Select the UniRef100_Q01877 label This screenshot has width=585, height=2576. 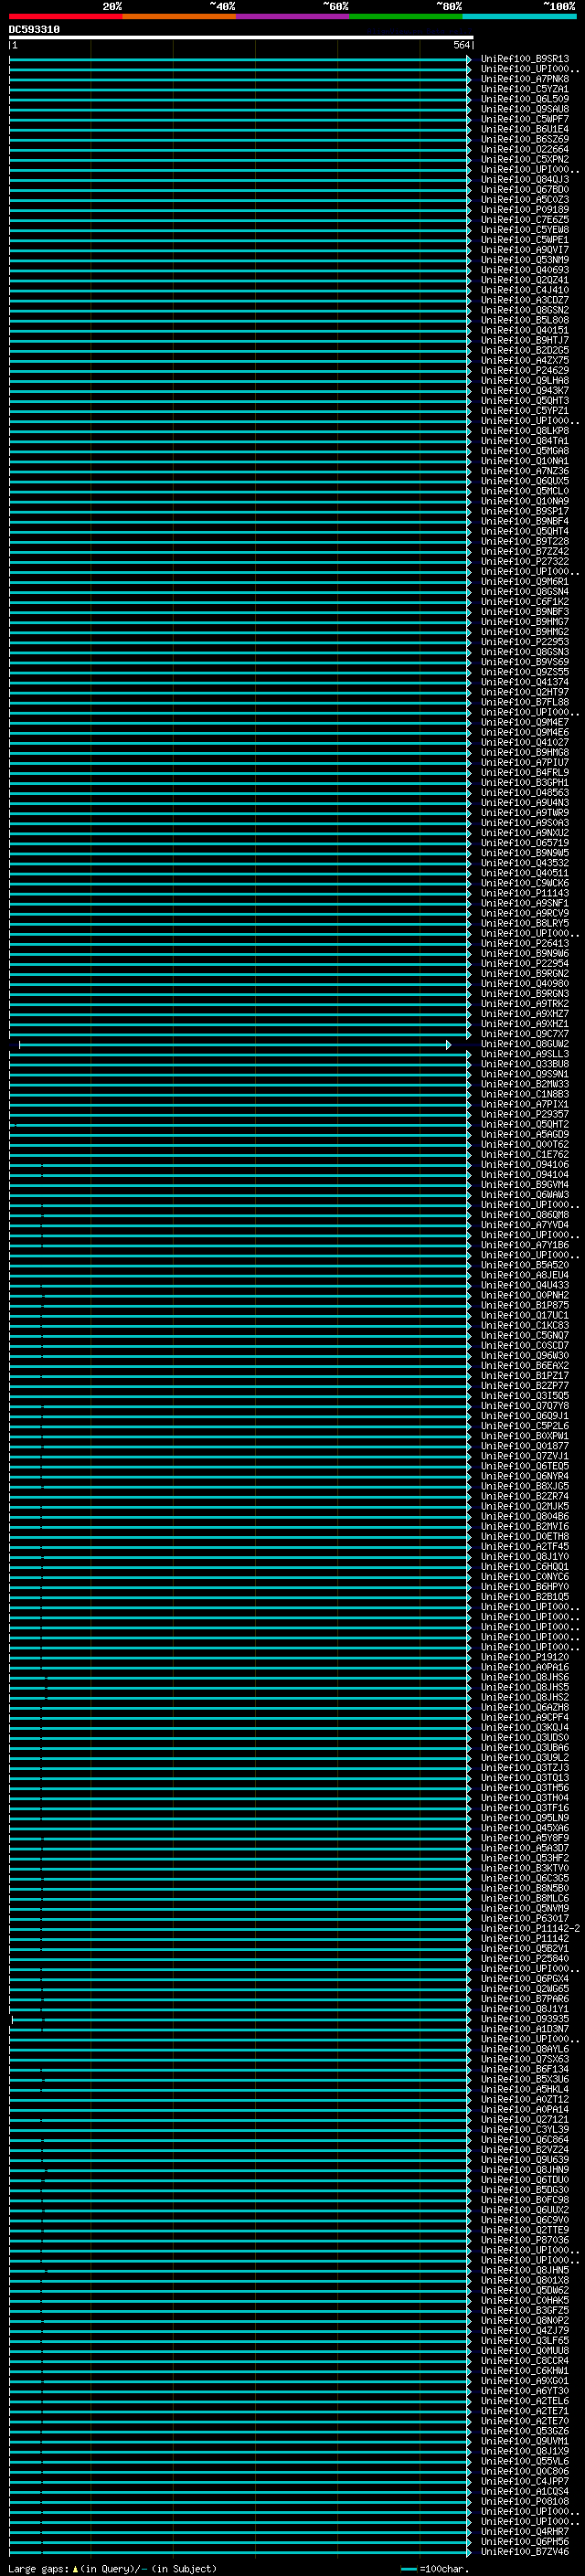tap(524, 1446)
